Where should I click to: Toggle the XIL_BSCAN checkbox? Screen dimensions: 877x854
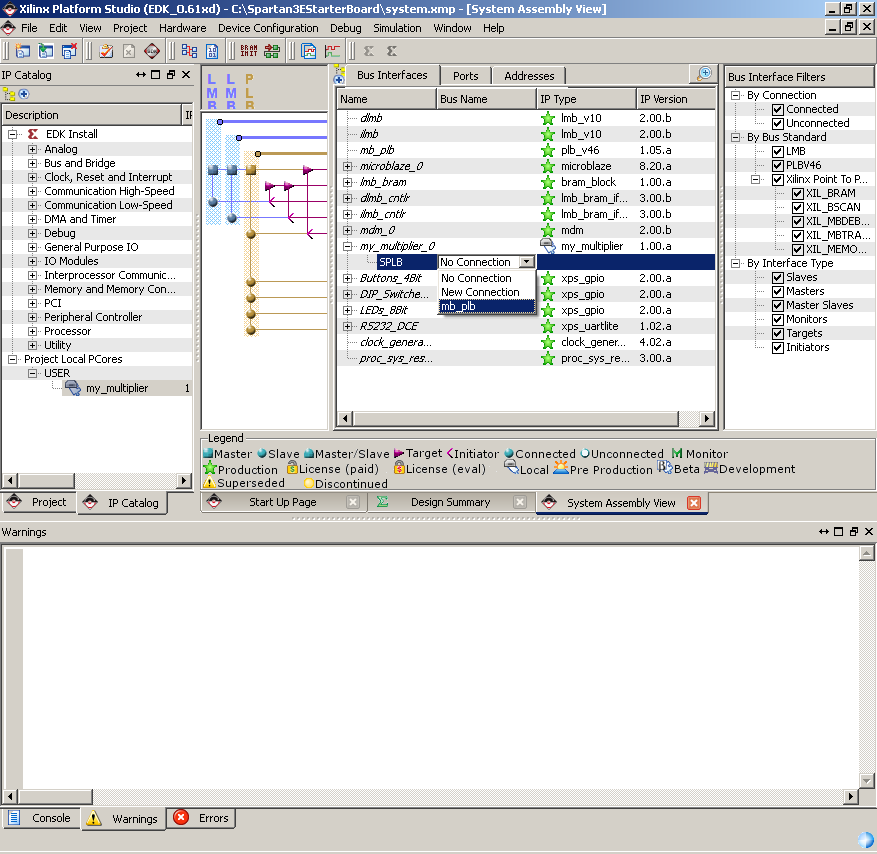[798, 207]
